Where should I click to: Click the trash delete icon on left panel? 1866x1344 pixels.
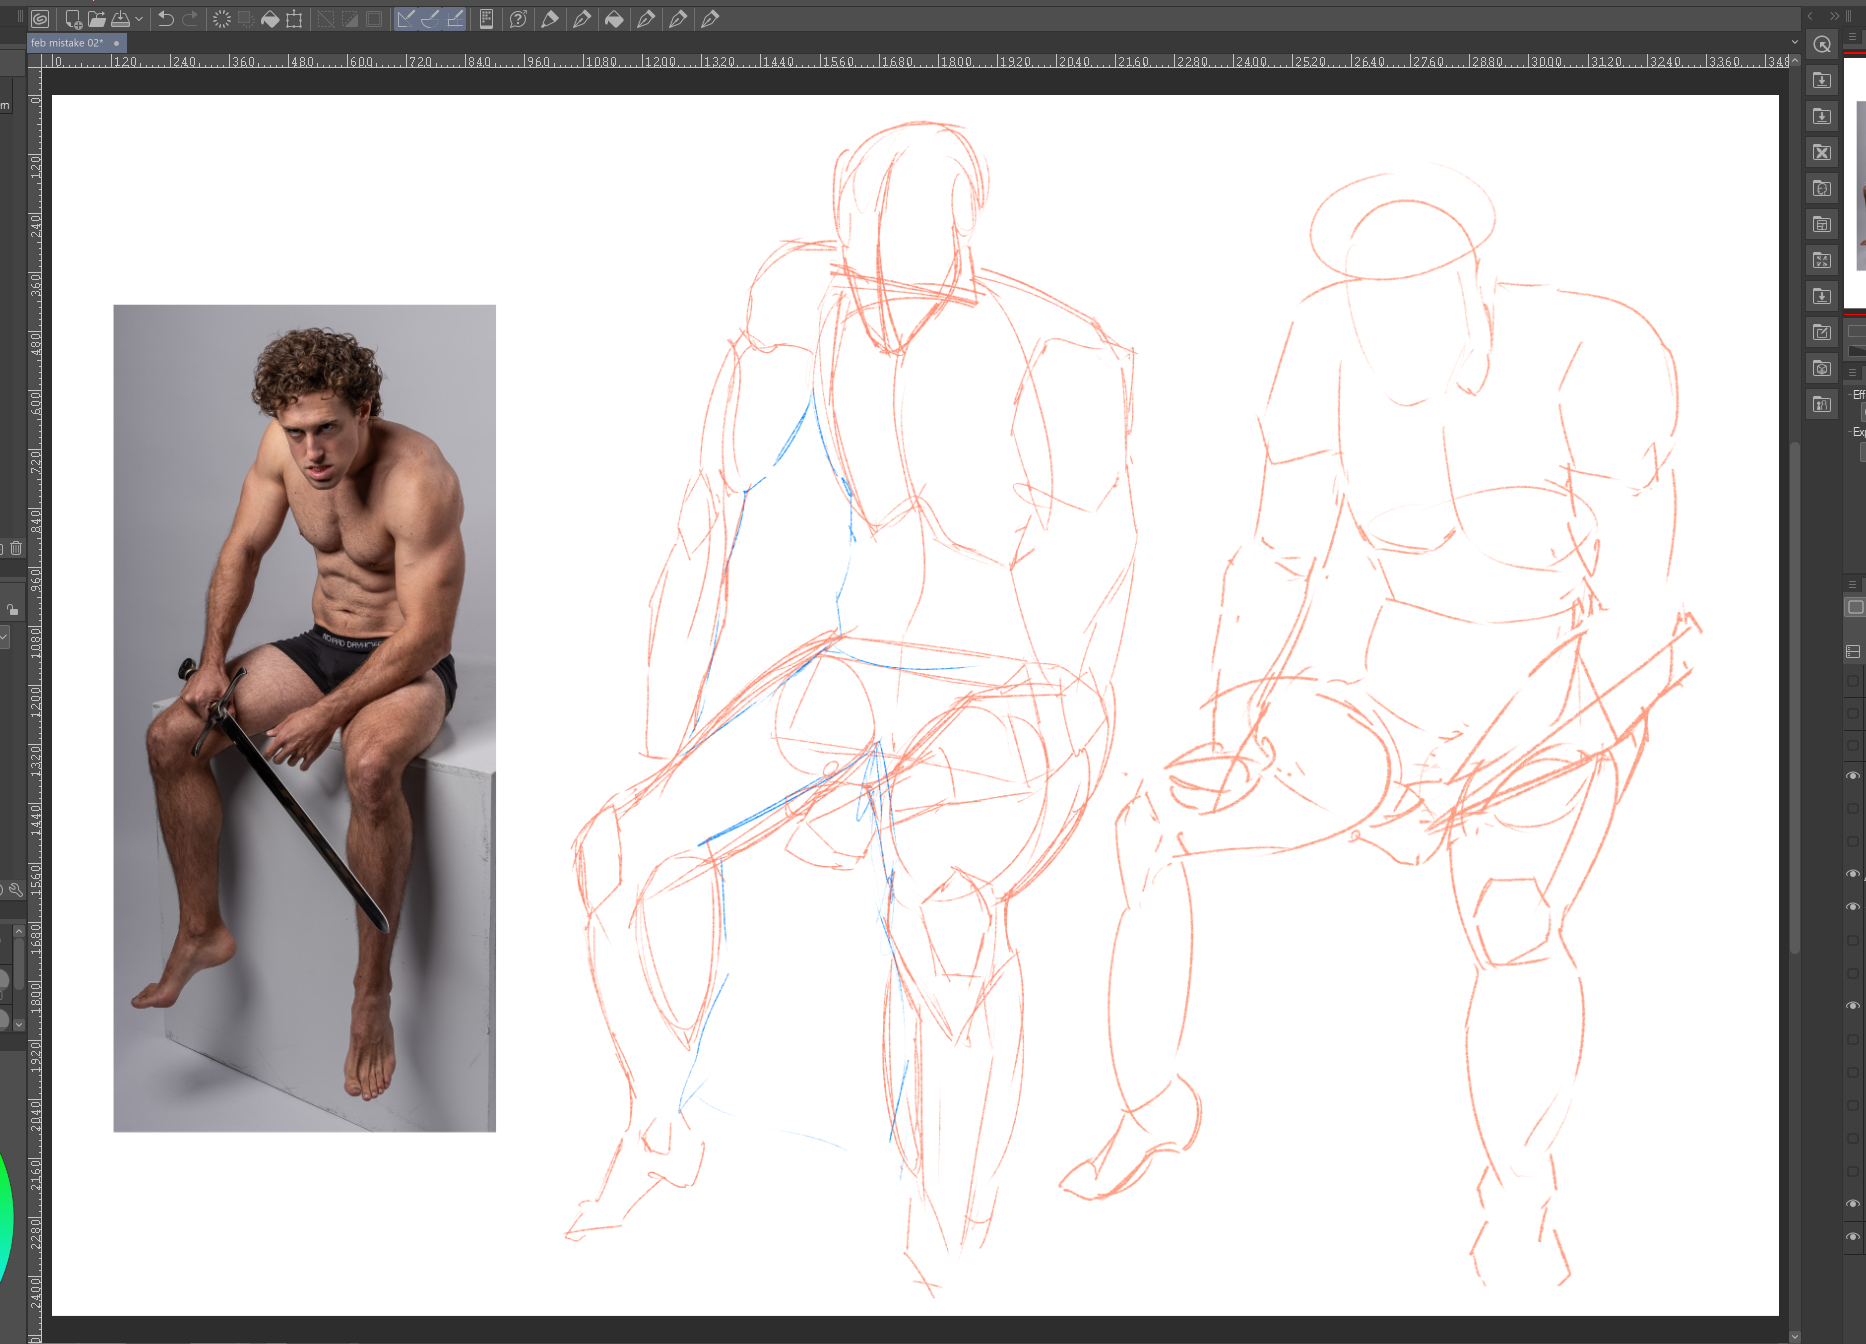pos(16,548)
